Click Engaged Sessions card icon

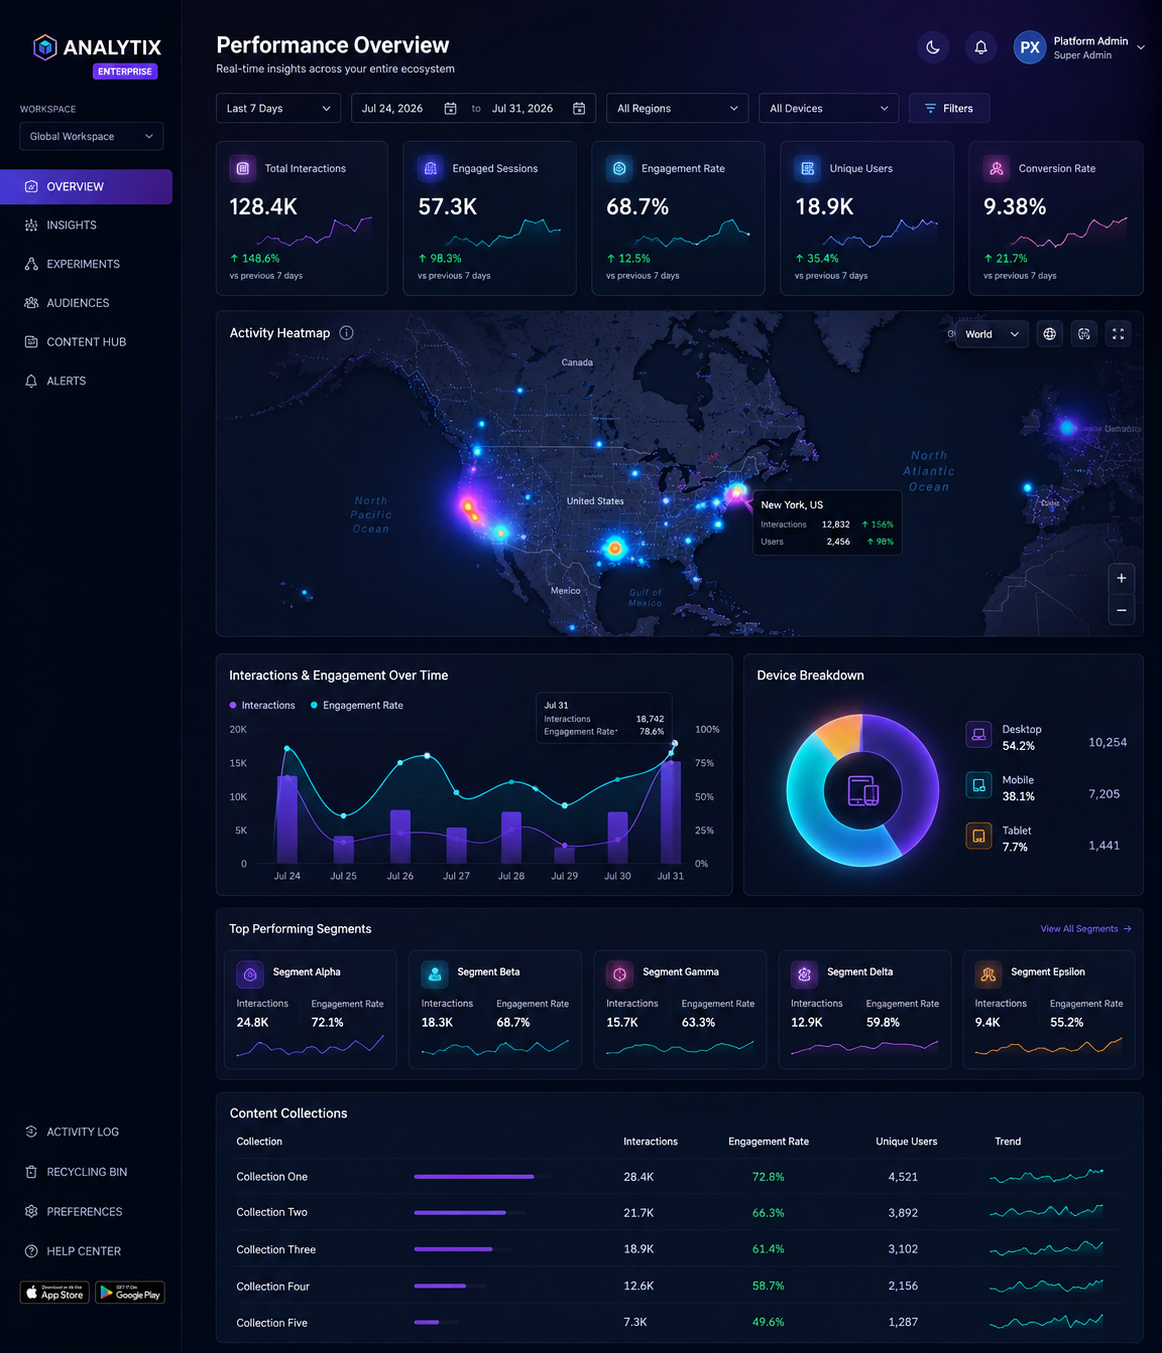[x=431, y=169]
